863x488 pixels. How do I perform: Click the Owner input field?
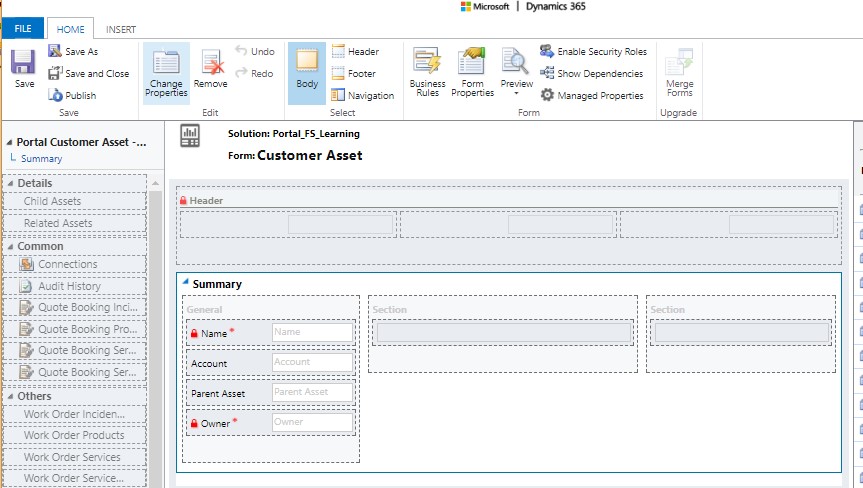(x=312, y=422)
